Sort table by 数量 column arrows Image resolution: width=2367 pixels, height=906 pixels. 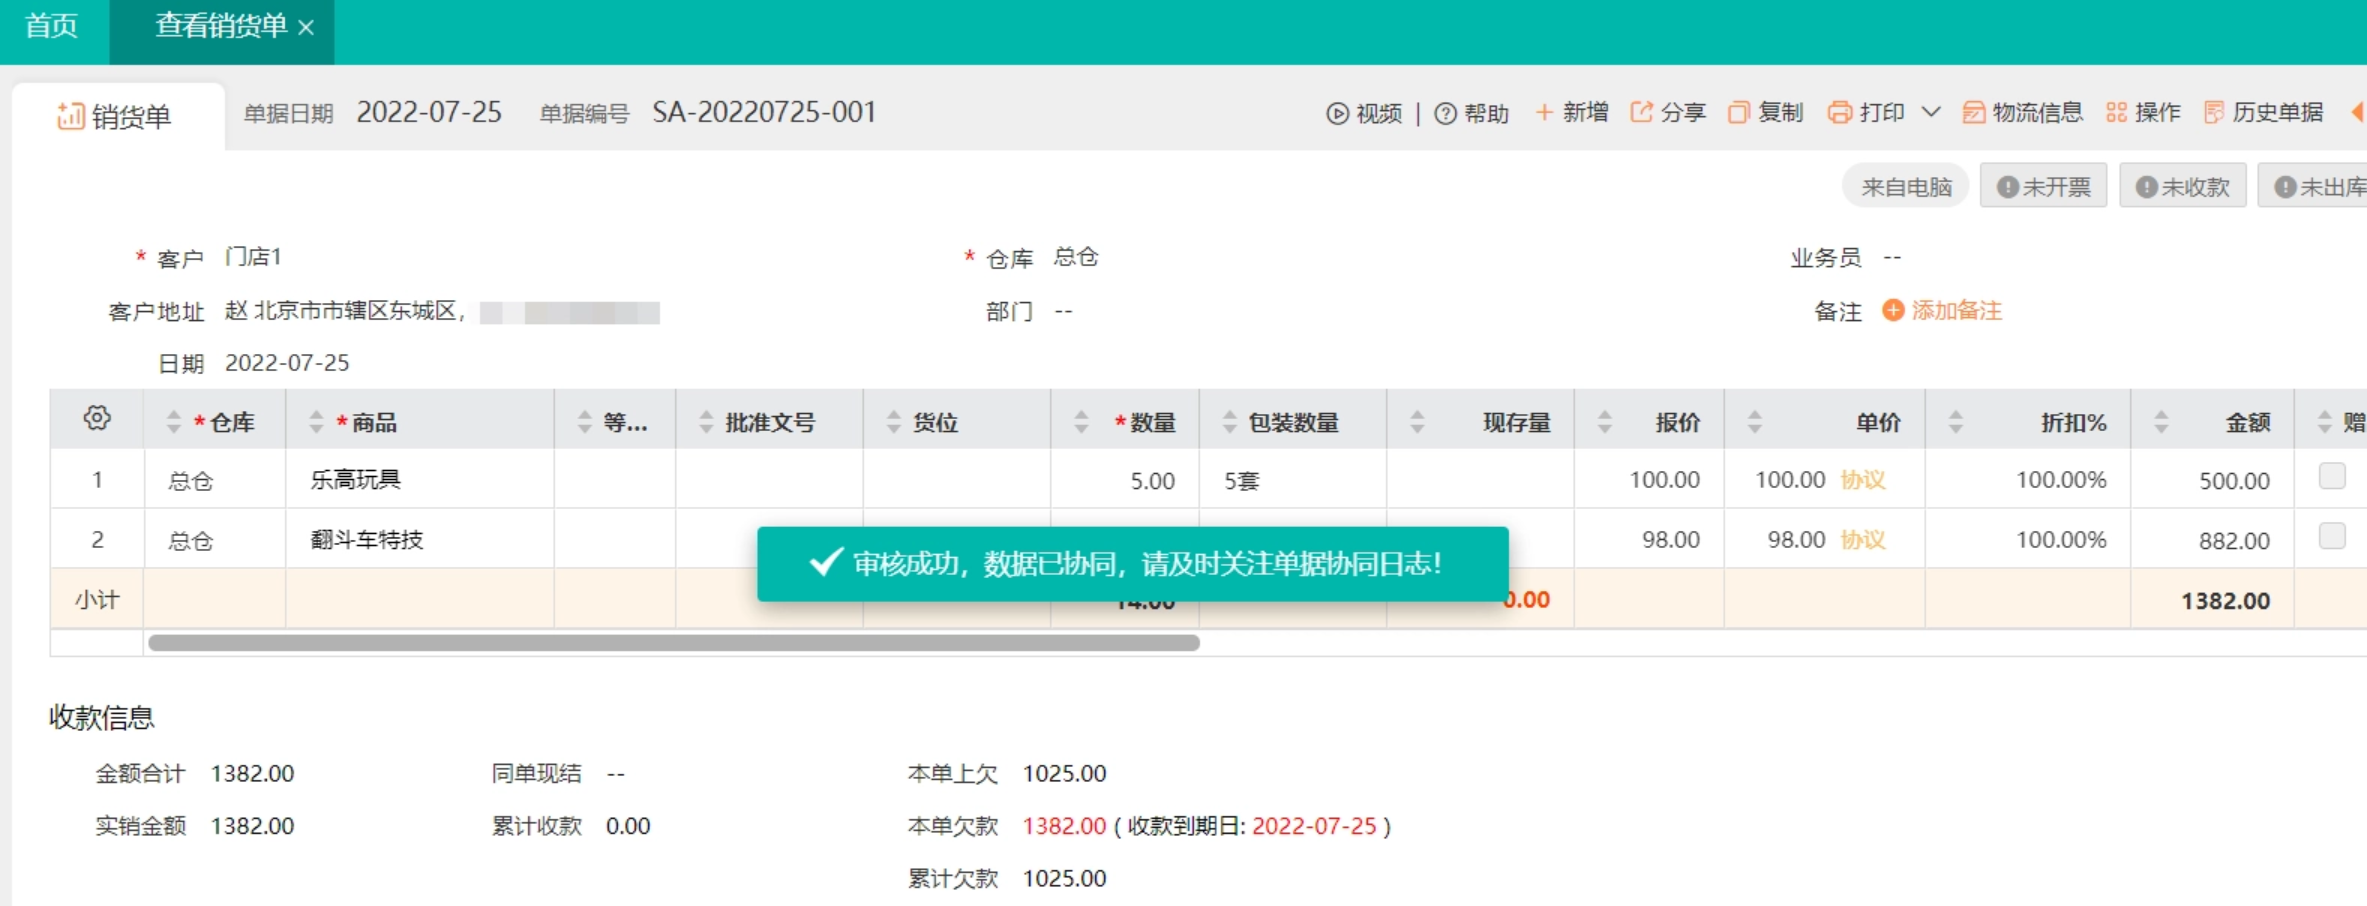[x=1081, y=422]
